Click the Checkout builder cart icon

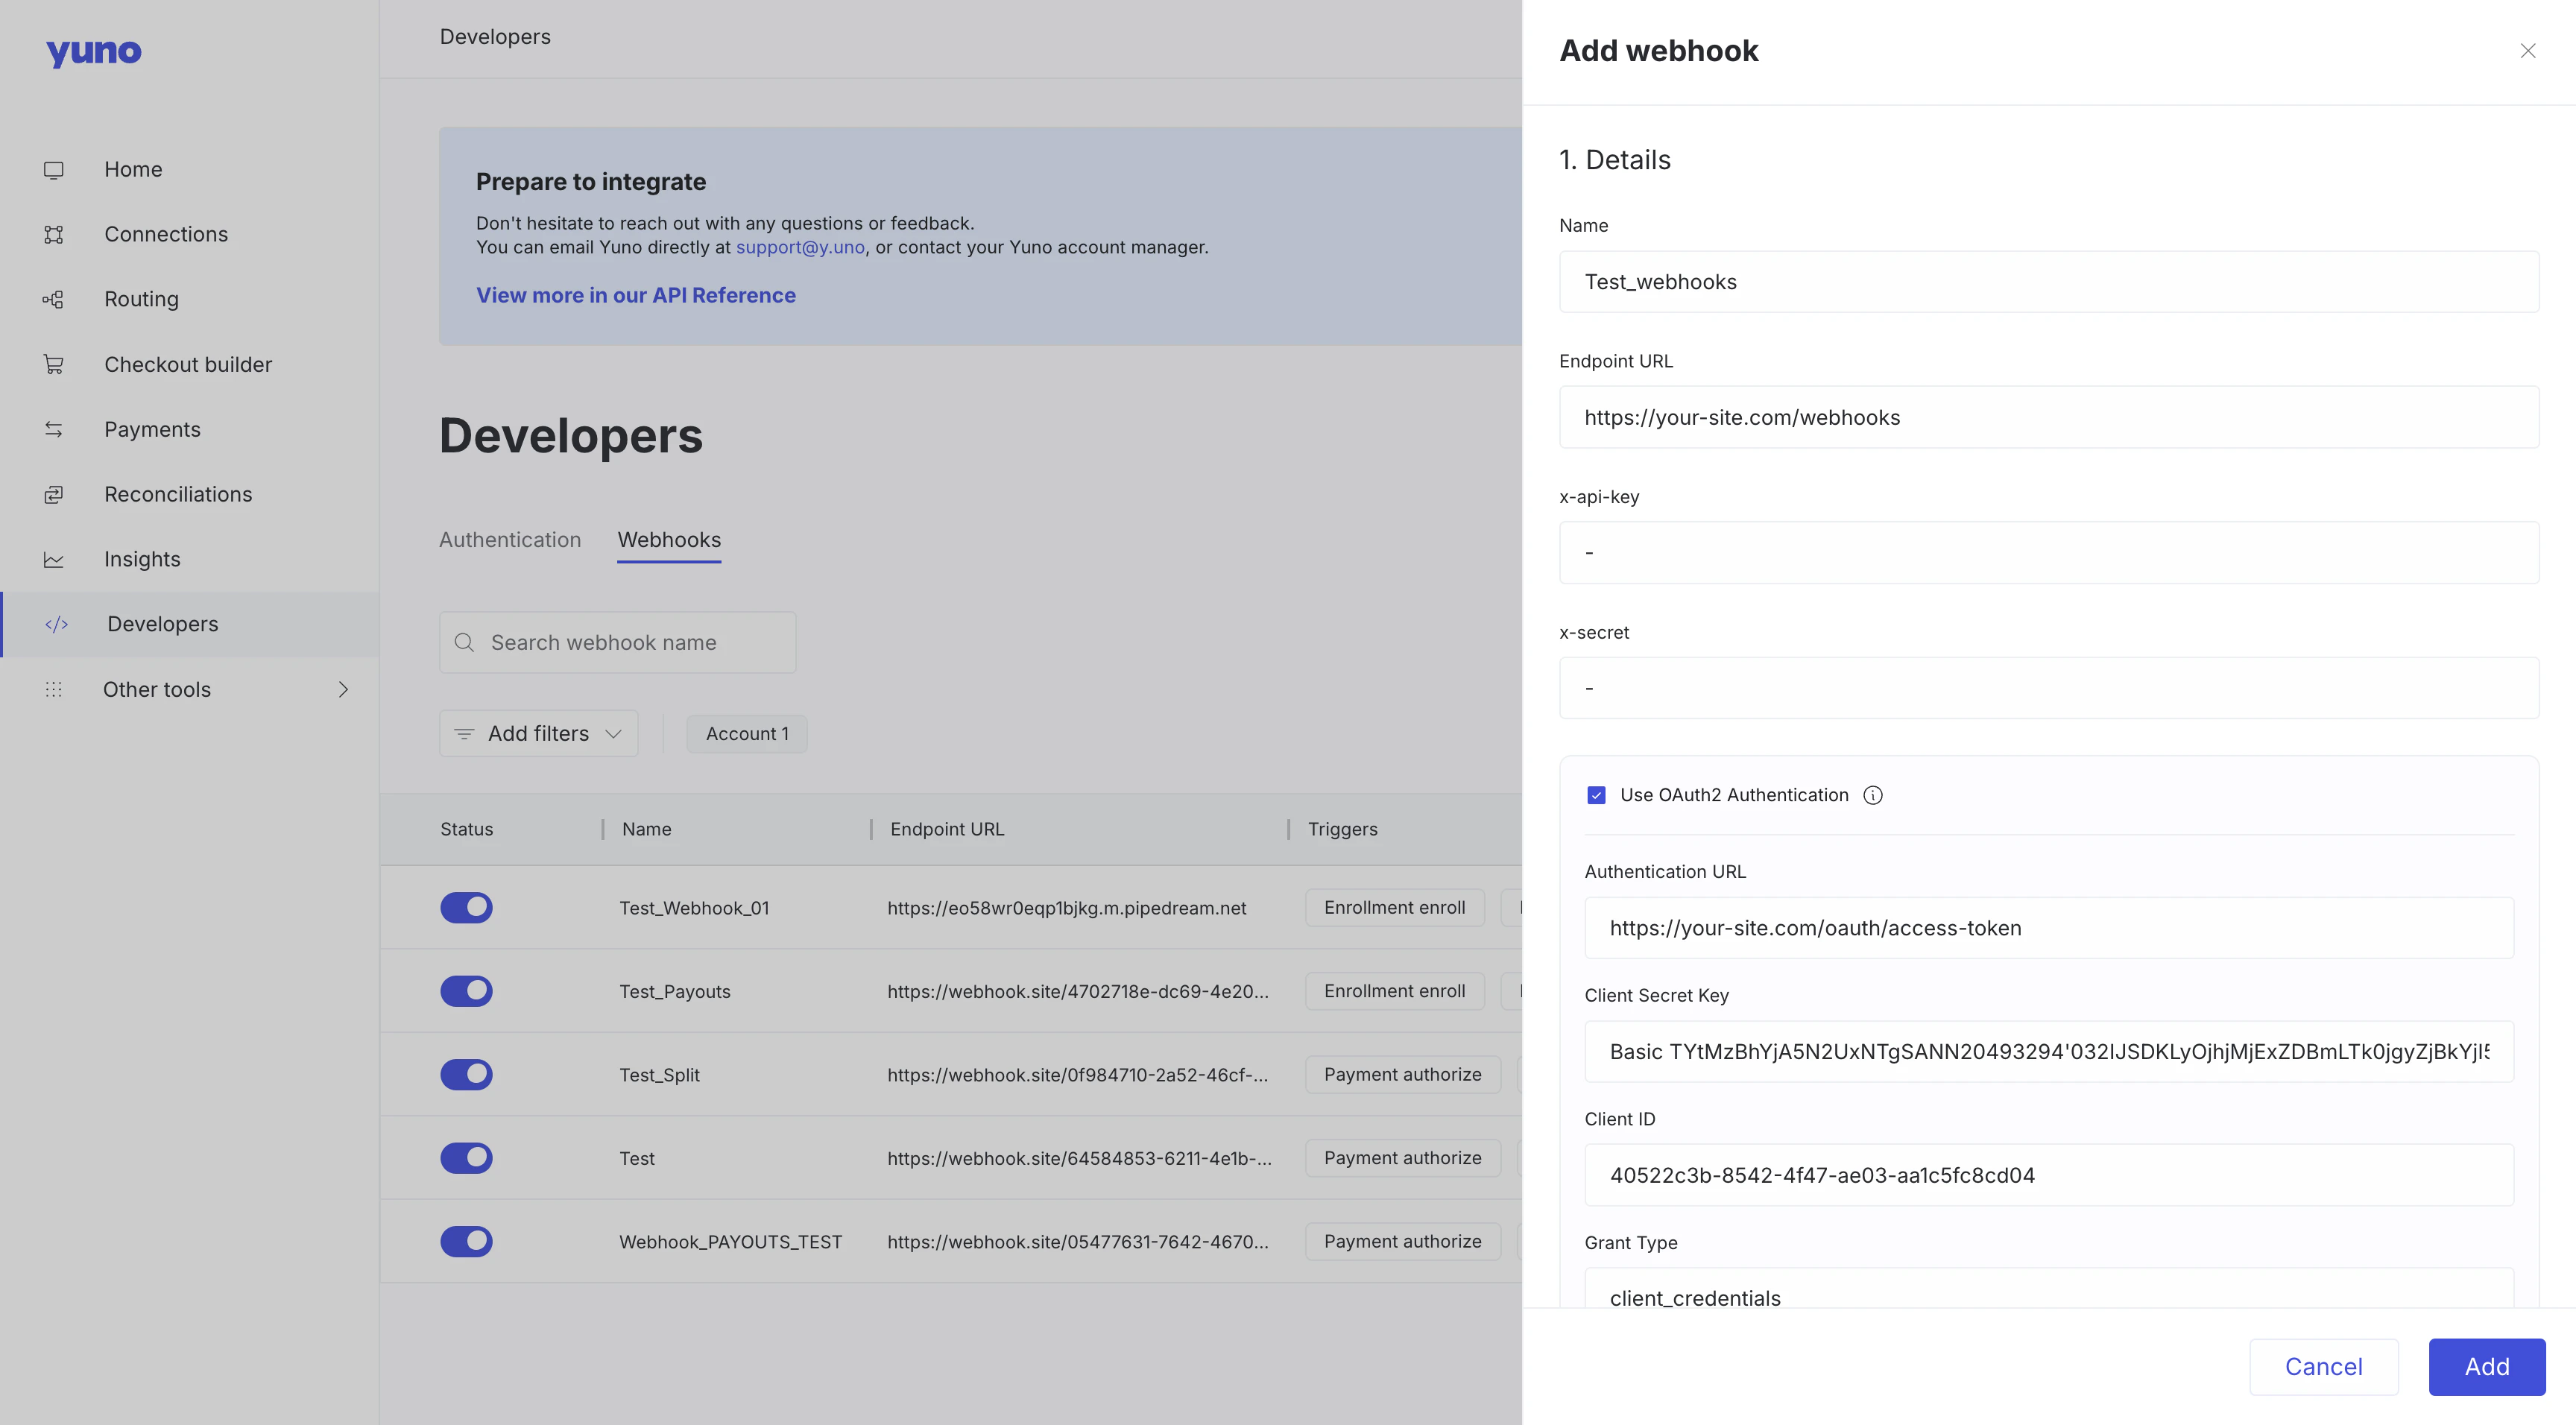click(54, 365)
